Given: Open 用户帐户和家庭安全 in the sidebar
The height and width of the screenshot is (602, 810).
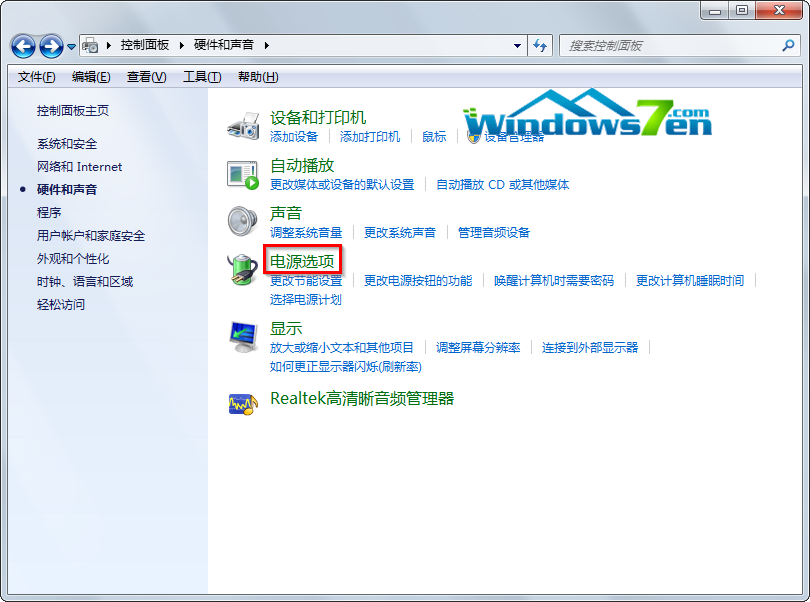Looking at the screenshot, I should pyautogui.click(x=91, y=236).
